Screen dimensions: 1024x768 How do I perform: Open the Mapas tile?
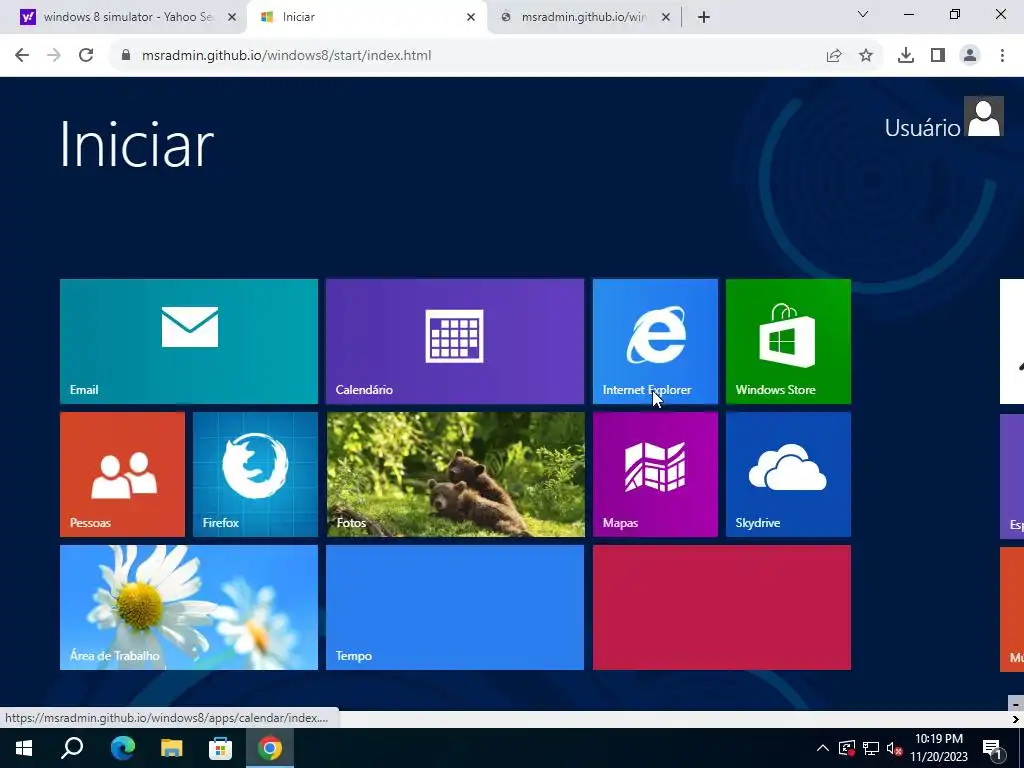[x=655, y=475]
